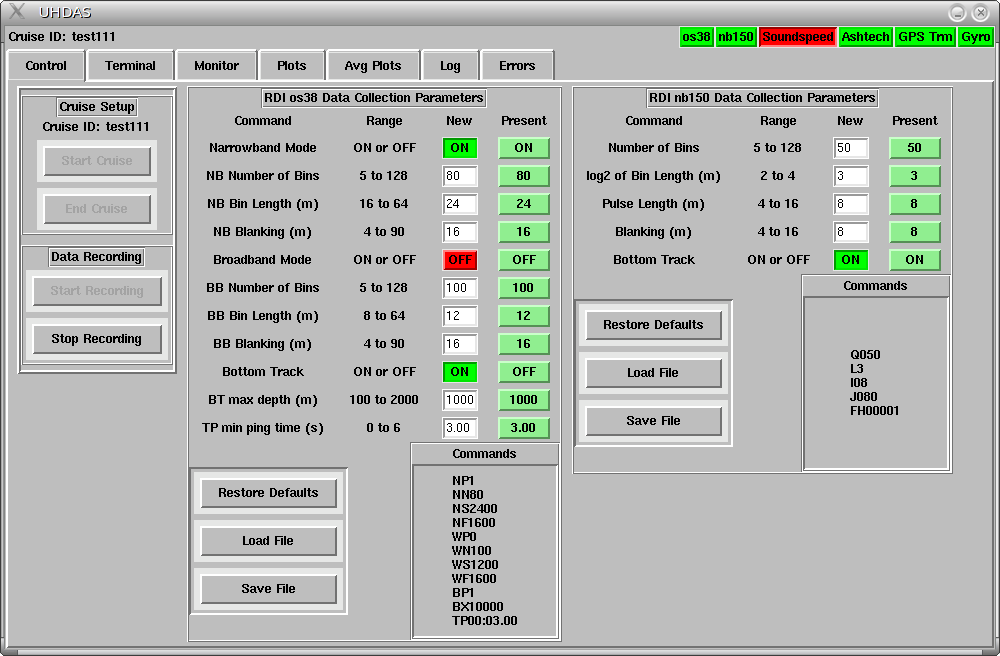This screenshot has width=1000, height=656.
Task: Edit the NB Number of Bins field
Action: coord(460,176)
